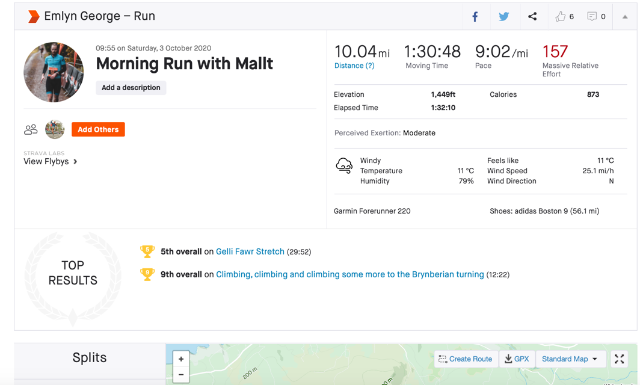This screenshot has width=640, height=385.
Task: Open Emlyn George's profile photo
Action: coord(53,72)
